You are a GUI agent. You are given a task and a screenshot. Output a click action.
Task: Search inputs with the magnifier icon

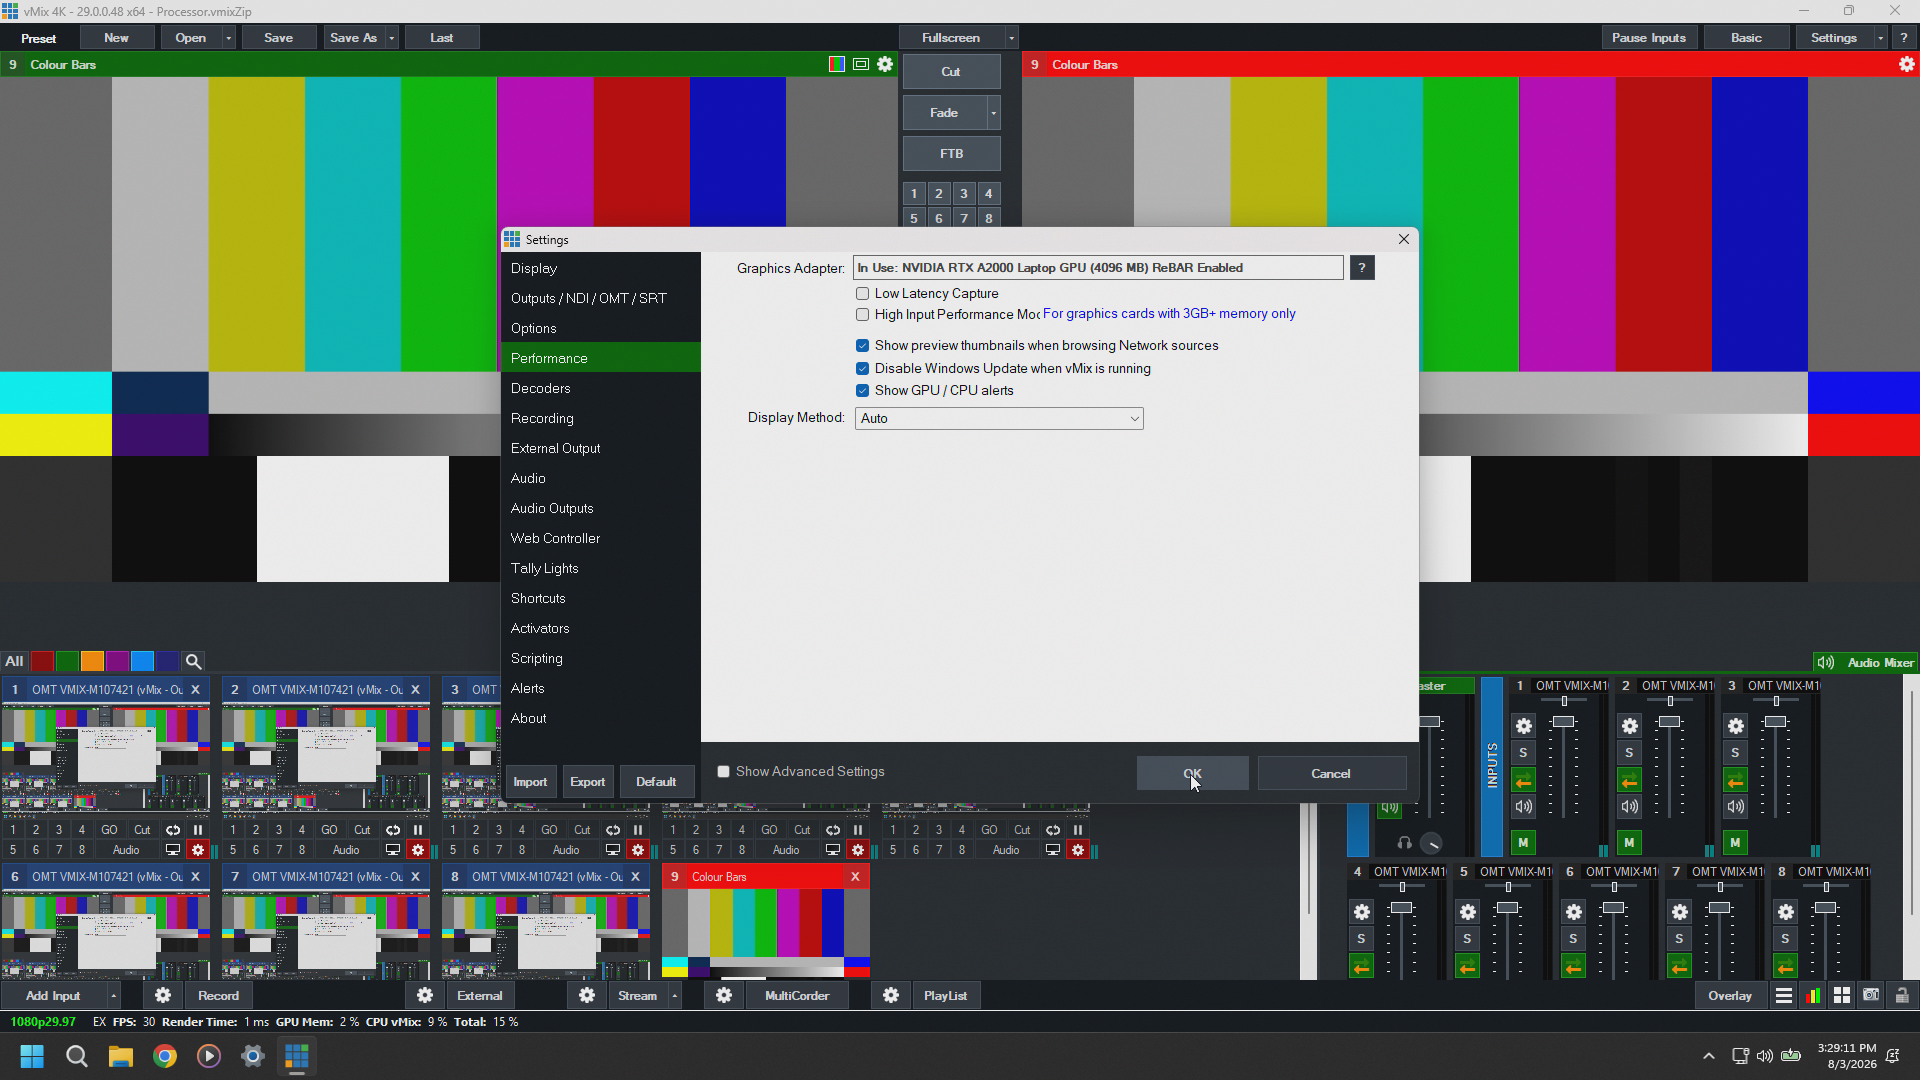pos(194,661)
